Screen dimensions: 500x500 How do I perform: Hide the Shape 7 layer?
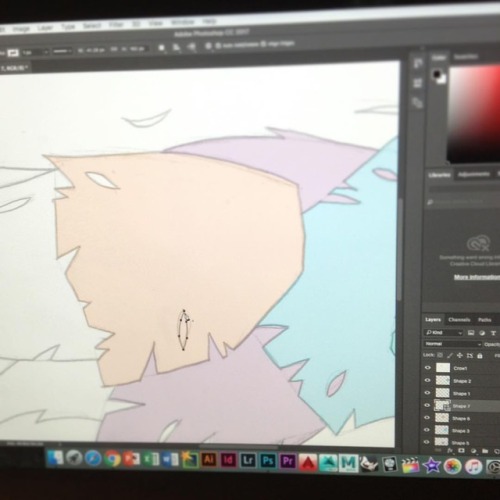[x=427, y=405]
